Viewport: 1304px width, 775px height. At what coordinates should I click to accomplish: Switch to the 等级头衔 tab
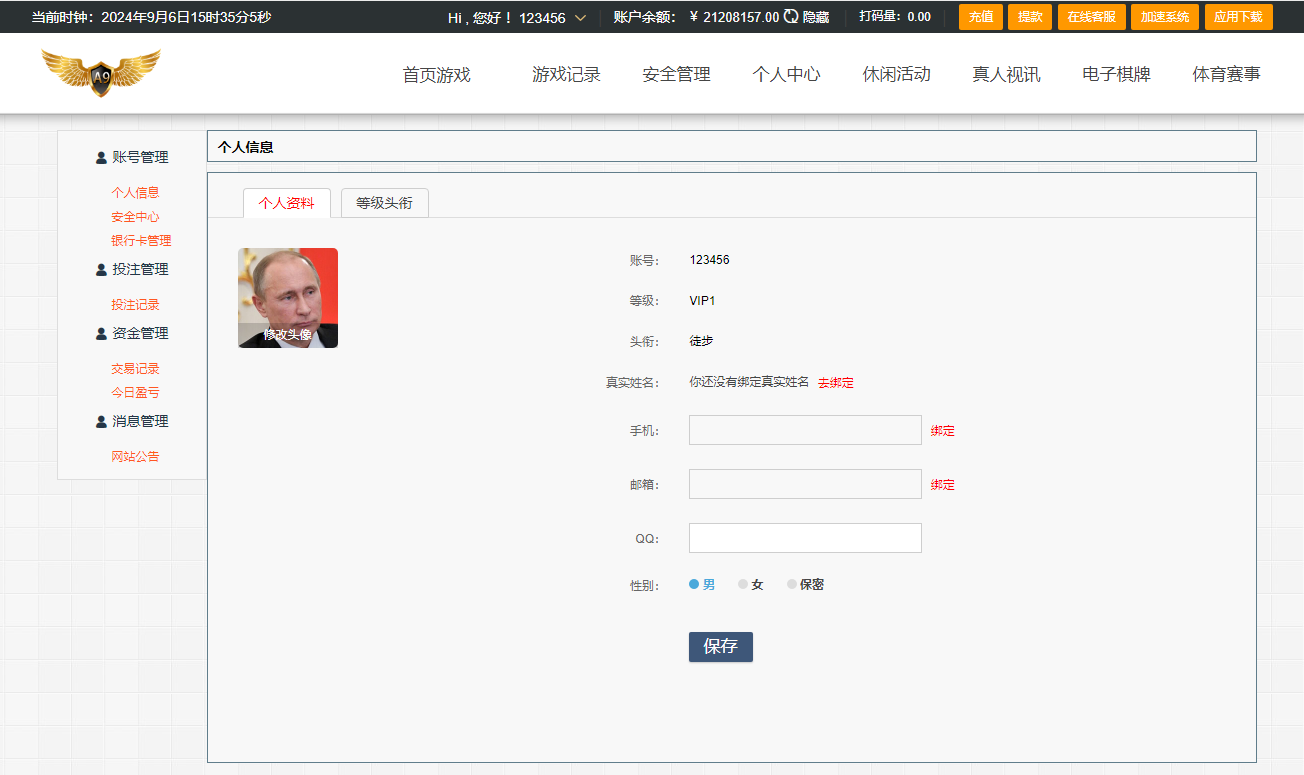coord(384,202)
